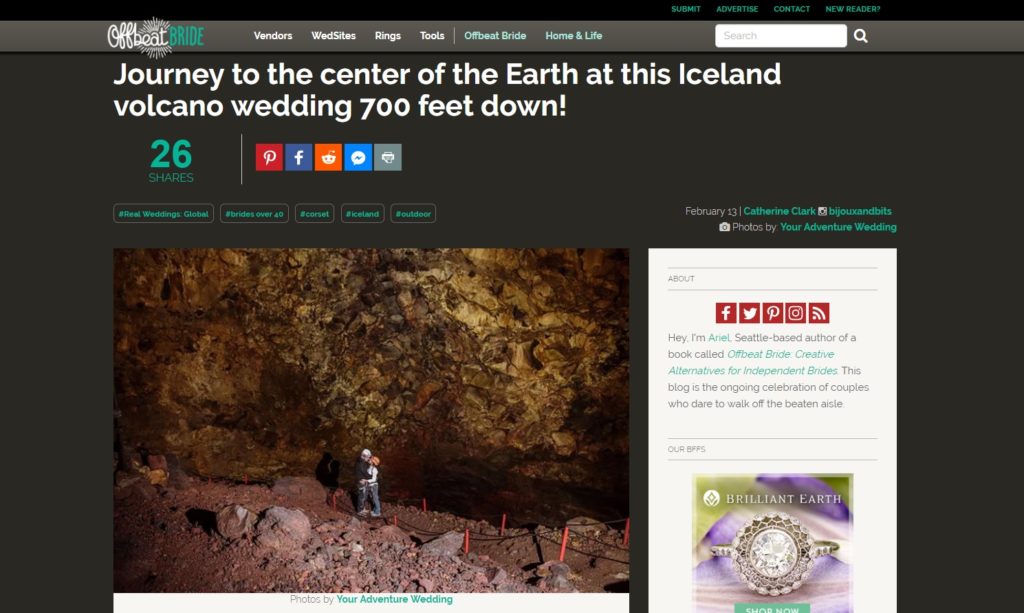The image size is (1024, 613).
Task: Open the Brilliant Earth ring advertisement
Action: (x=773, y=543)
